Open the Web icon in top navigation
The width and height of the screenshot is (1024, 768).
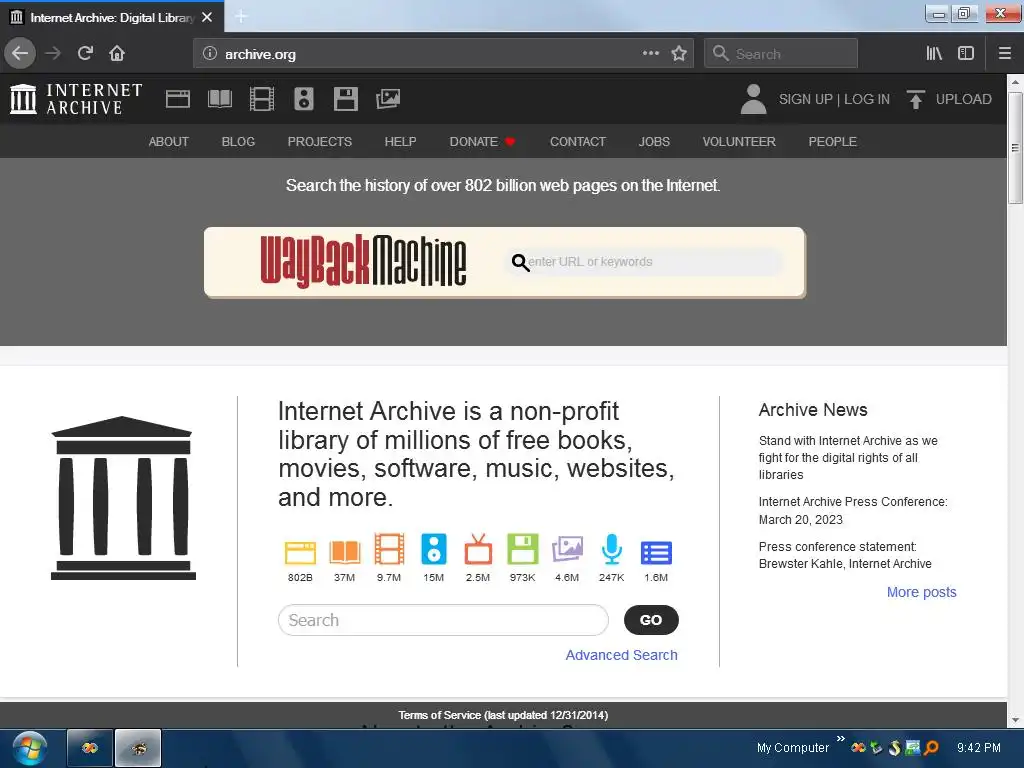click(178, 99)
